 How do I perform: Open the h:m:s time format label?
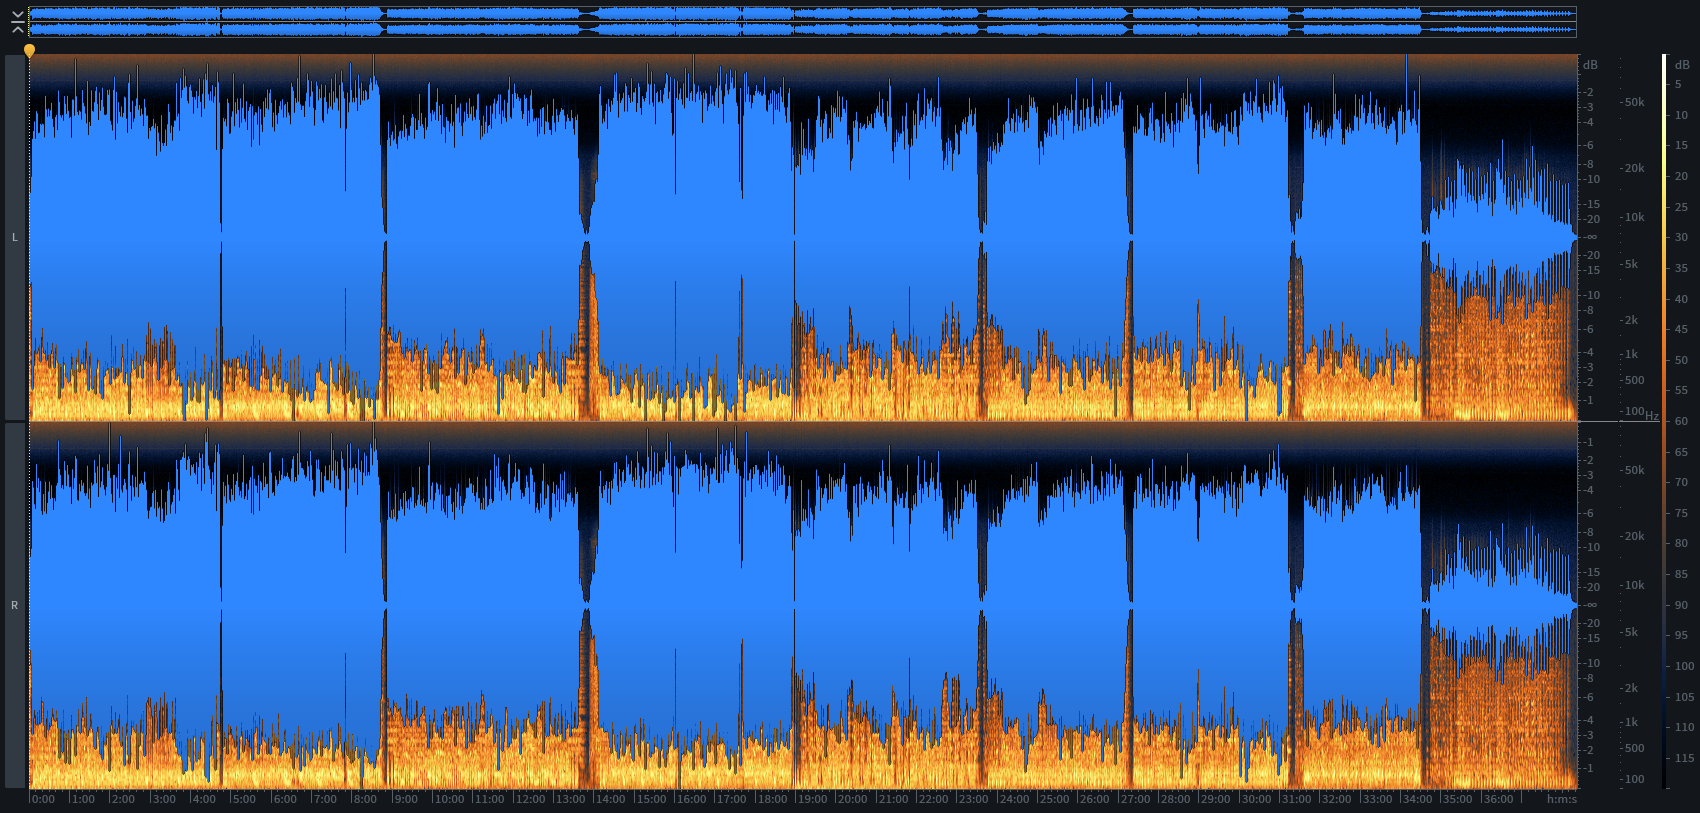pyautogui.click(x=1562, y=799)
